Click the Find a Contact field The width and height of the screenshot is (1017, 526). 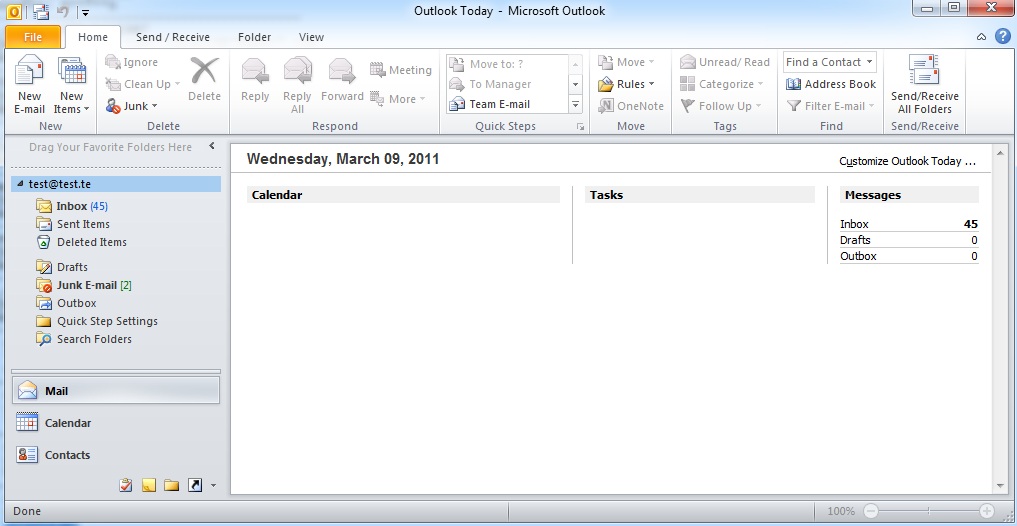pyautogui.click(x=830, y=62)
